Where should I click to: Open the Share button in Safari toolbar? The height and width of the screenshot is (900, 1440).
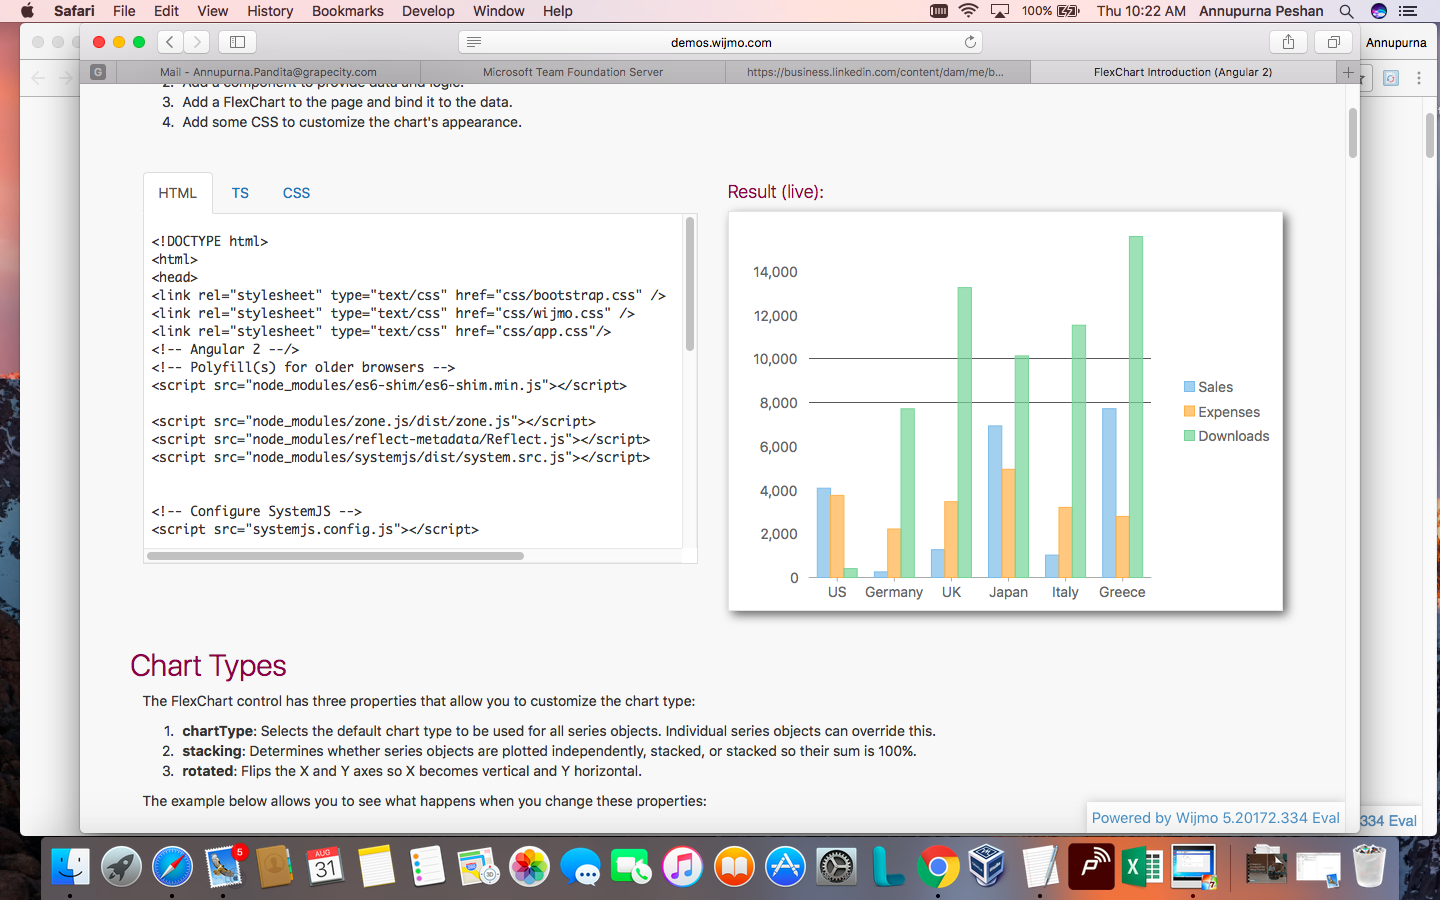pos(1288,42)
